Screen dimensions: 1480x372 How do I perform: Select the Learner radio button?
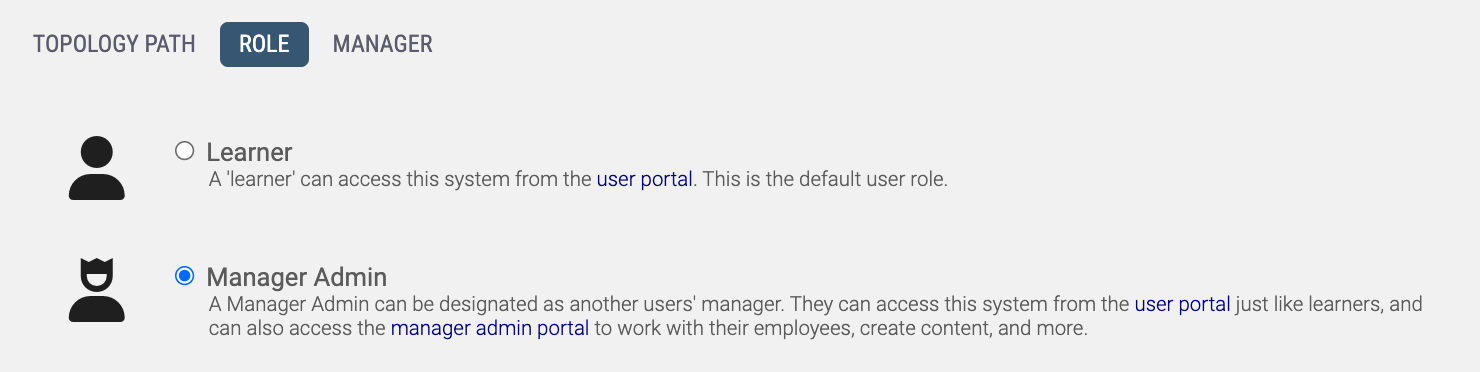pyautogui.click(x=184, y=151)
